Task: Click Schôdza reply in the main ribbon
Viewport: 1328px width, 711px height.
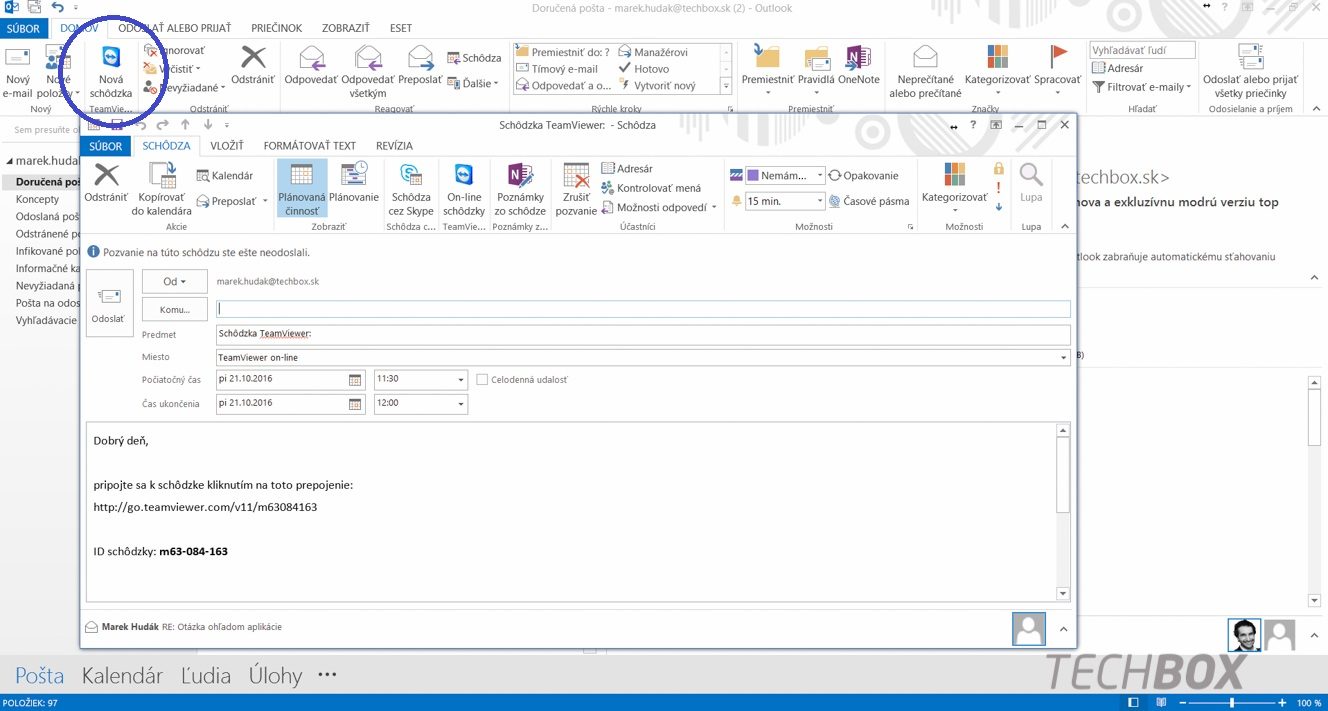Action: click(x=474, y=58)
